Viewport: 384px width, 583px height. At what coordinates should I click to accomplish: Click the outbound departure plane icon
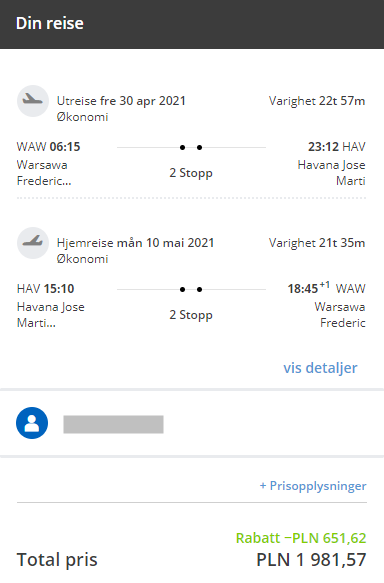click(33, 101)
